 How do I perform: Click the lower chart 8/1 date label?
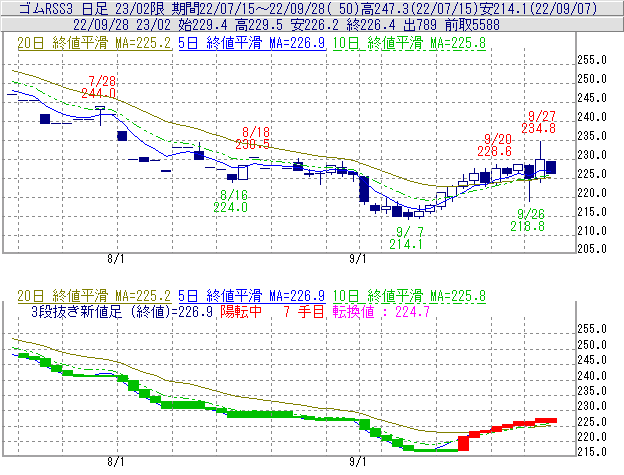[x=116, y=462]
